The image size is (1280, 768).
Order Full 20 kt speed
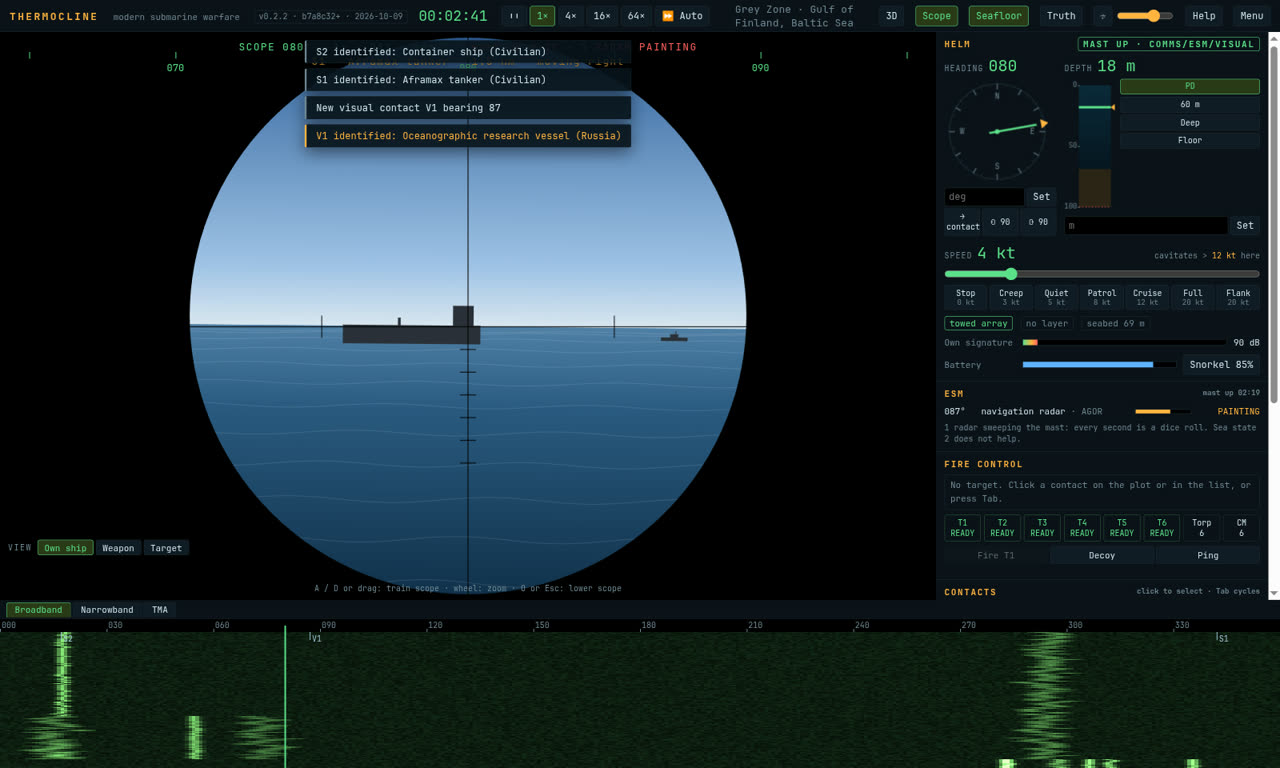(1193, 297)
